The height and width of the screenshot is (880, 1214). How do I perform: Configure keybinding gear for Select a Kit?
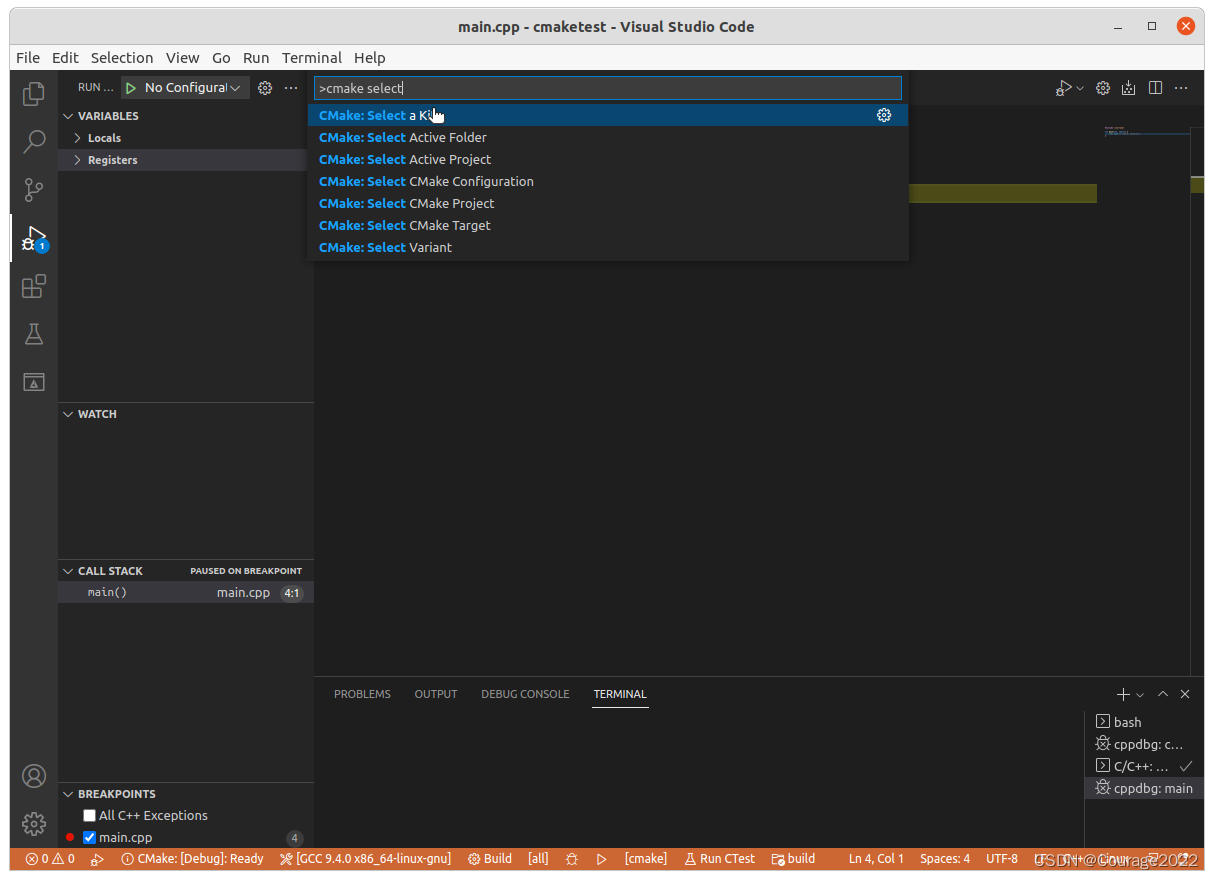tap(884, 115)
